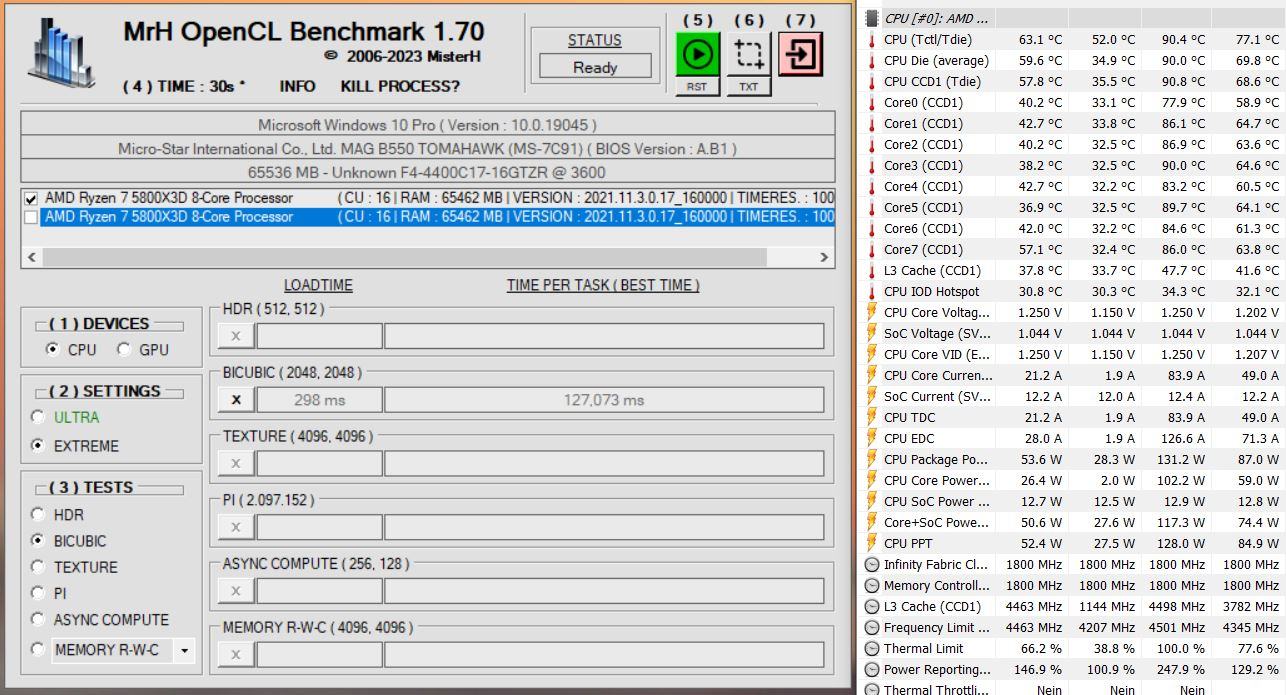This screenshot has height=695, width=1286.
Task: Collapse the CPU [#0]: AMD sensor group
Action: tap(872, 18)
